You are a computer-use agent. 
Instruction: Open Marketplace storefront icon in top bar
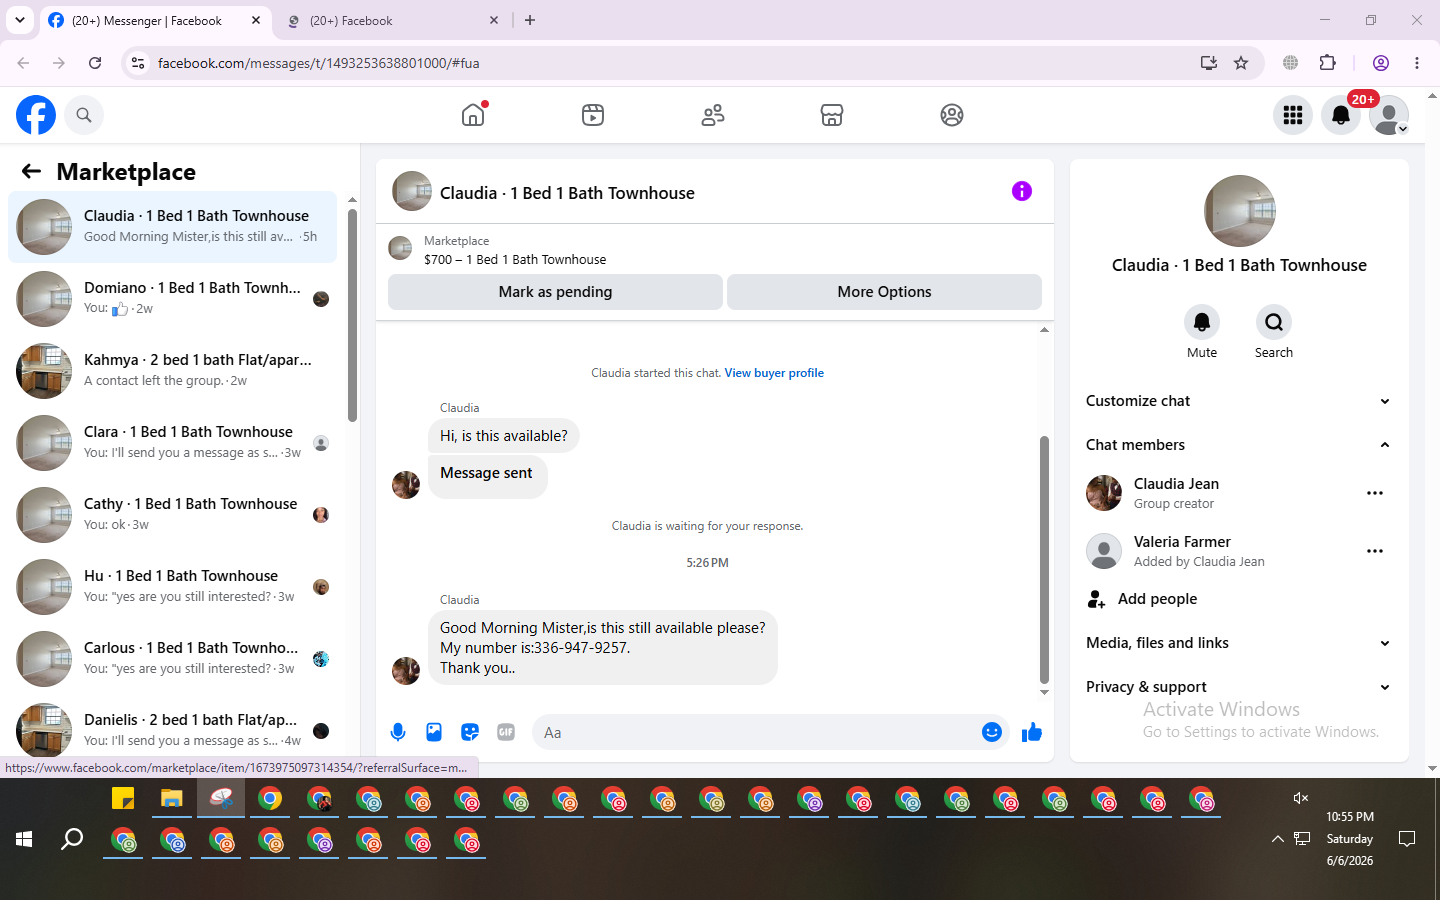click(832, 115)
